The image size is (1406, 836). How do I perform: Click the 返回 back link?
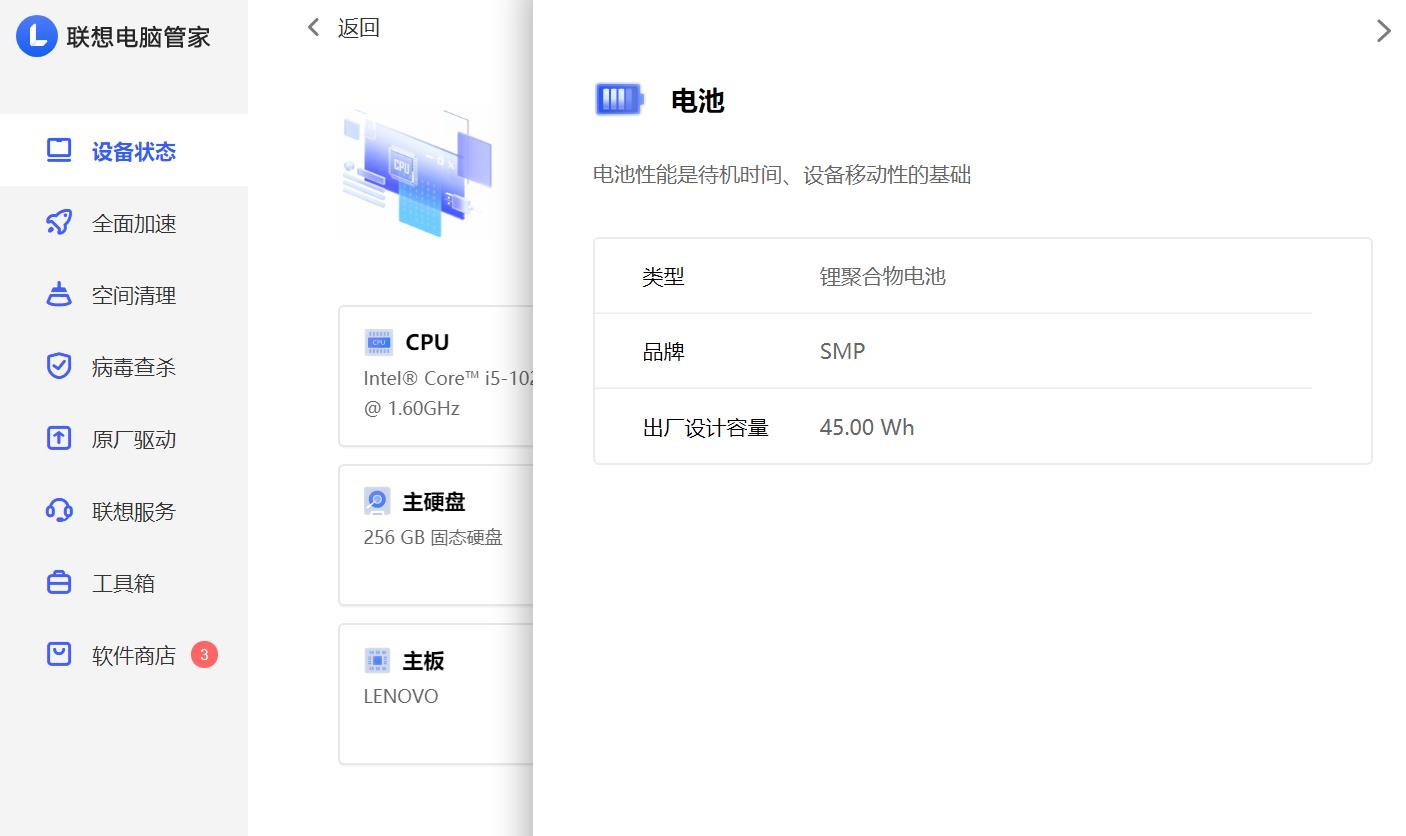pos(359,28)
